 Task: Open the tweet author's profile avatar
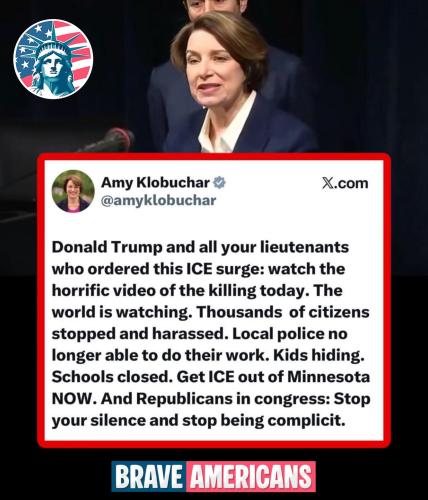coord(73,191)
